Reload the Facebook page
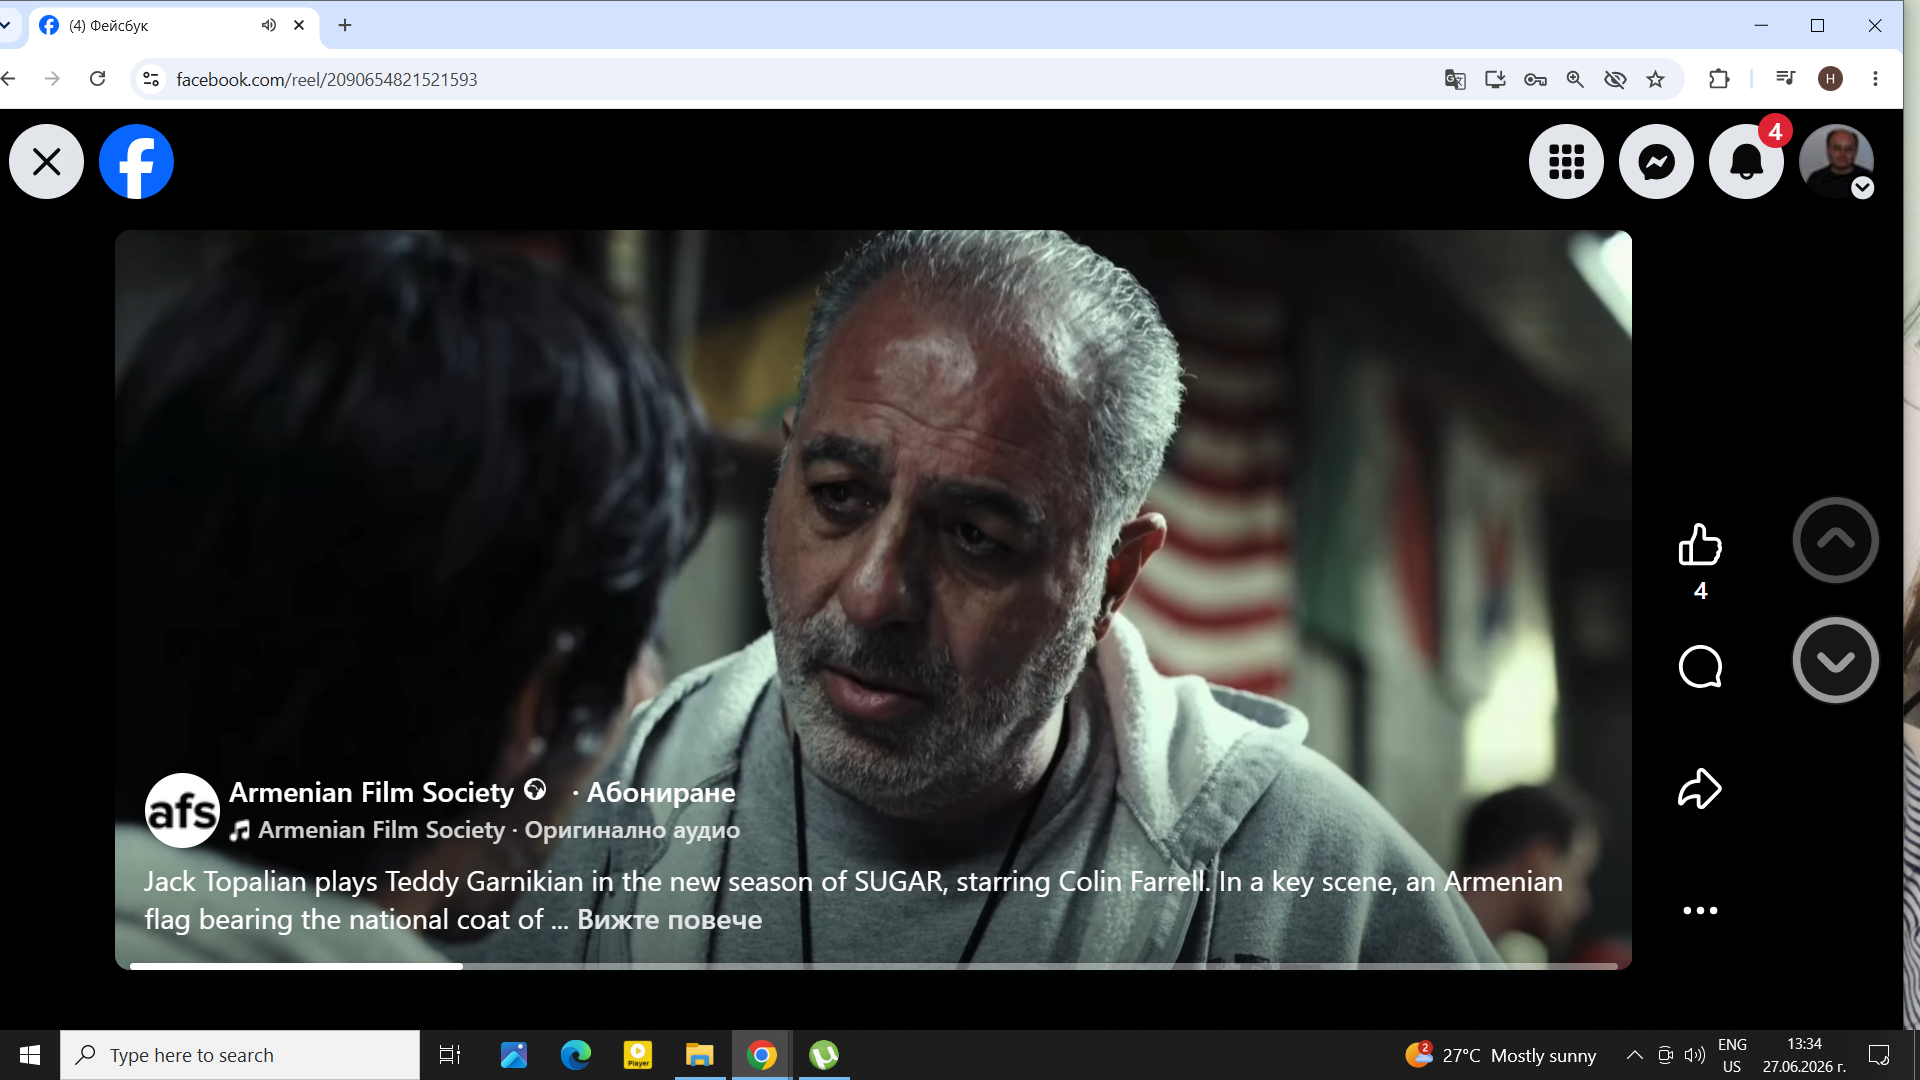This screenshot has width=1920, height=1080. click(97, 79)
